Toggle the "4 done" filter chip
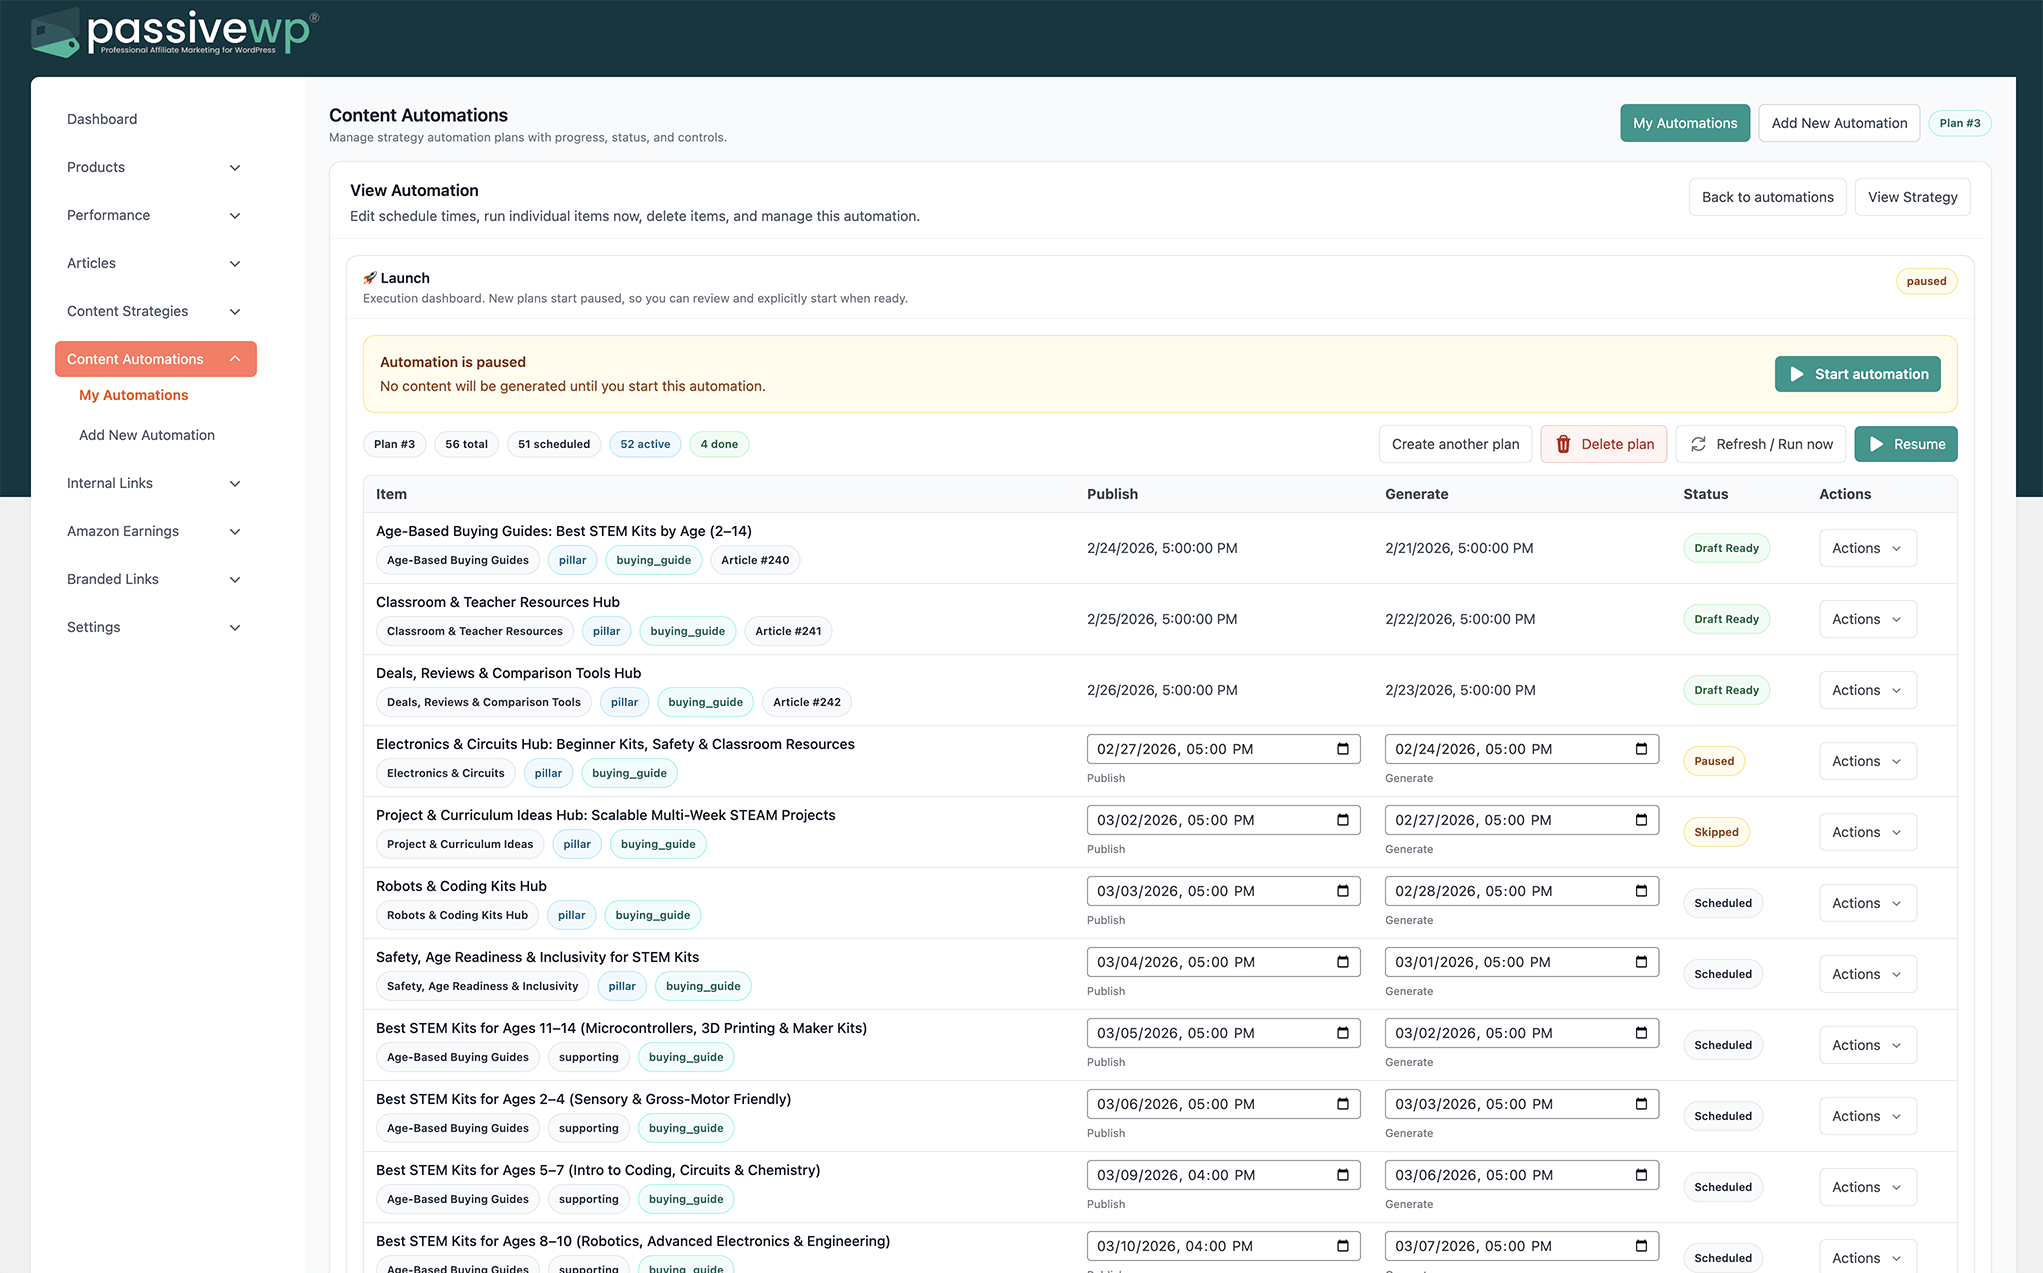Screen dimensions: 2043x1273 [x=719, y=444]
